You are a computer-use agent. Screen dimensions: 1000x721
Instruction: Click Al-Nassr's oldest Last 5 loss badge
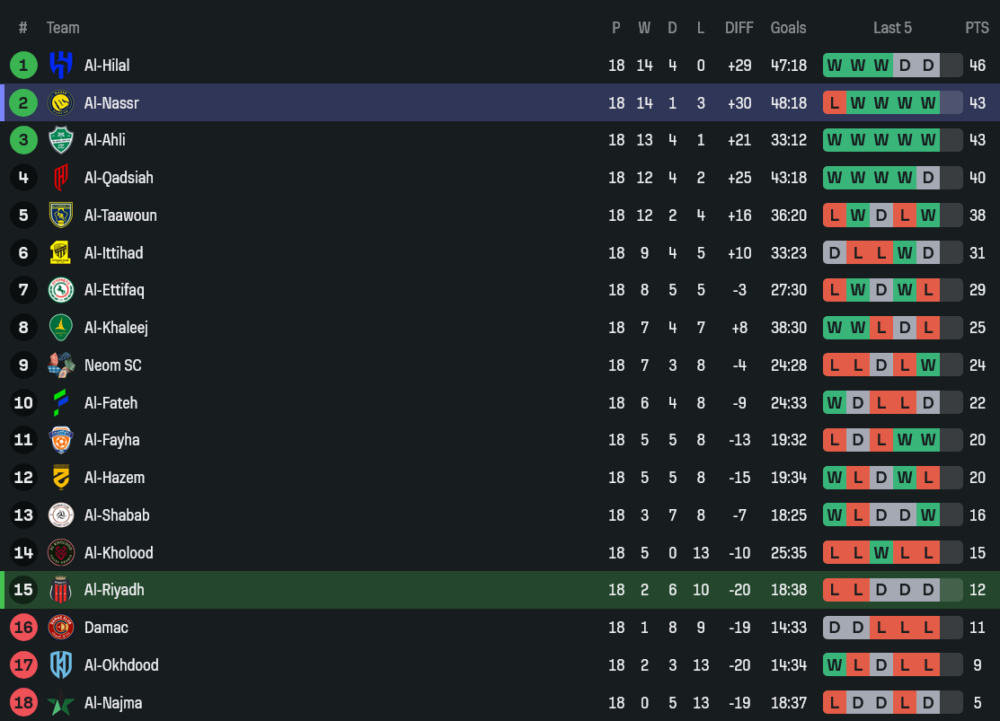834,103
